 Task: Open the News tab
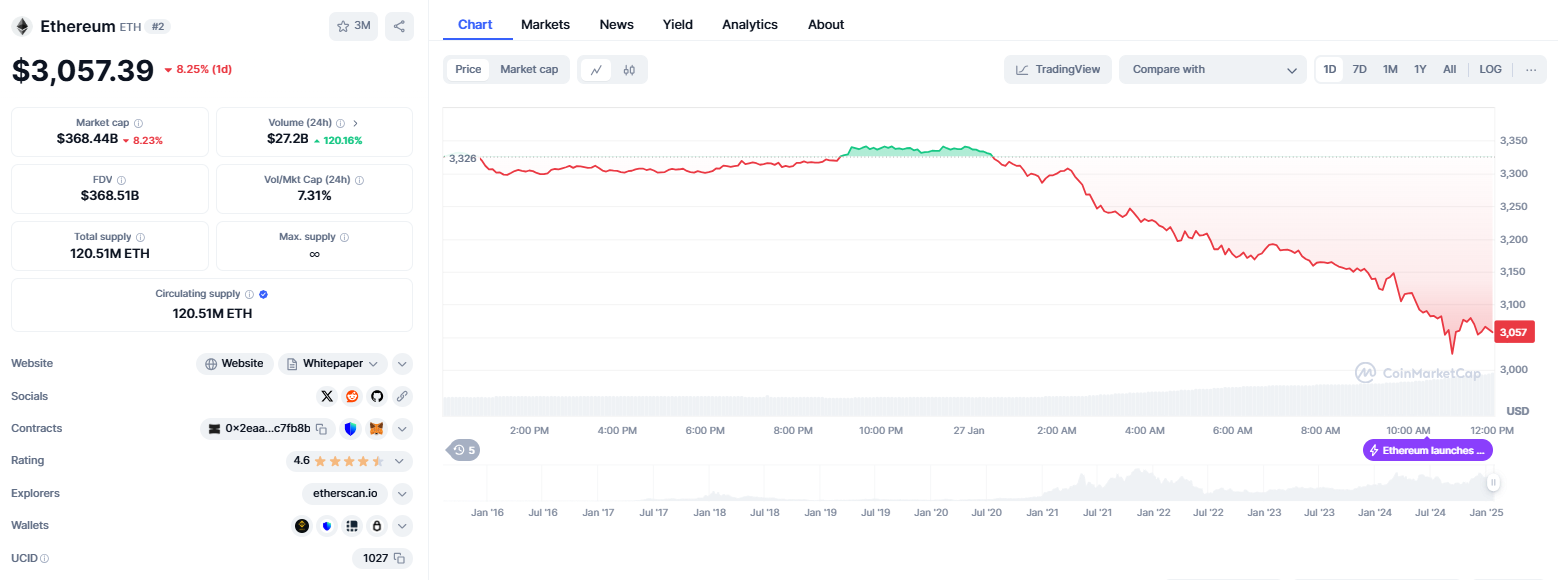click(616, 24)
